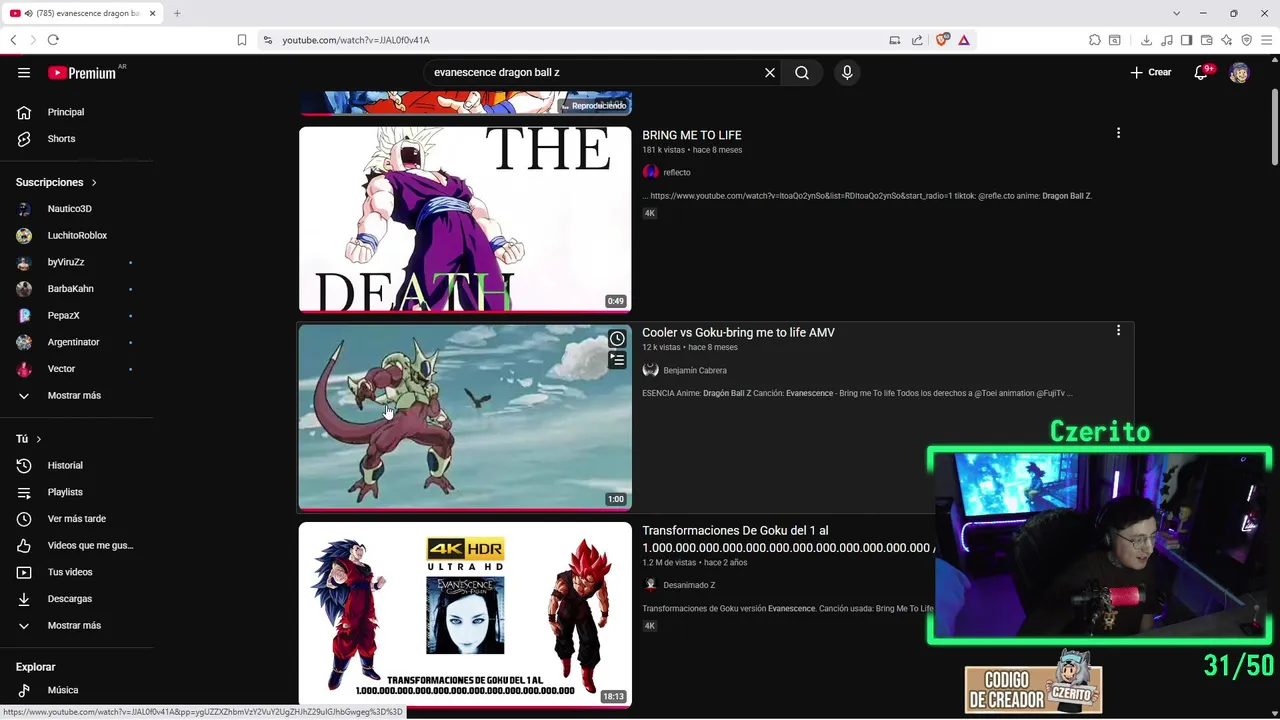Open Ver más tarde list

click(x=77, y=519)
